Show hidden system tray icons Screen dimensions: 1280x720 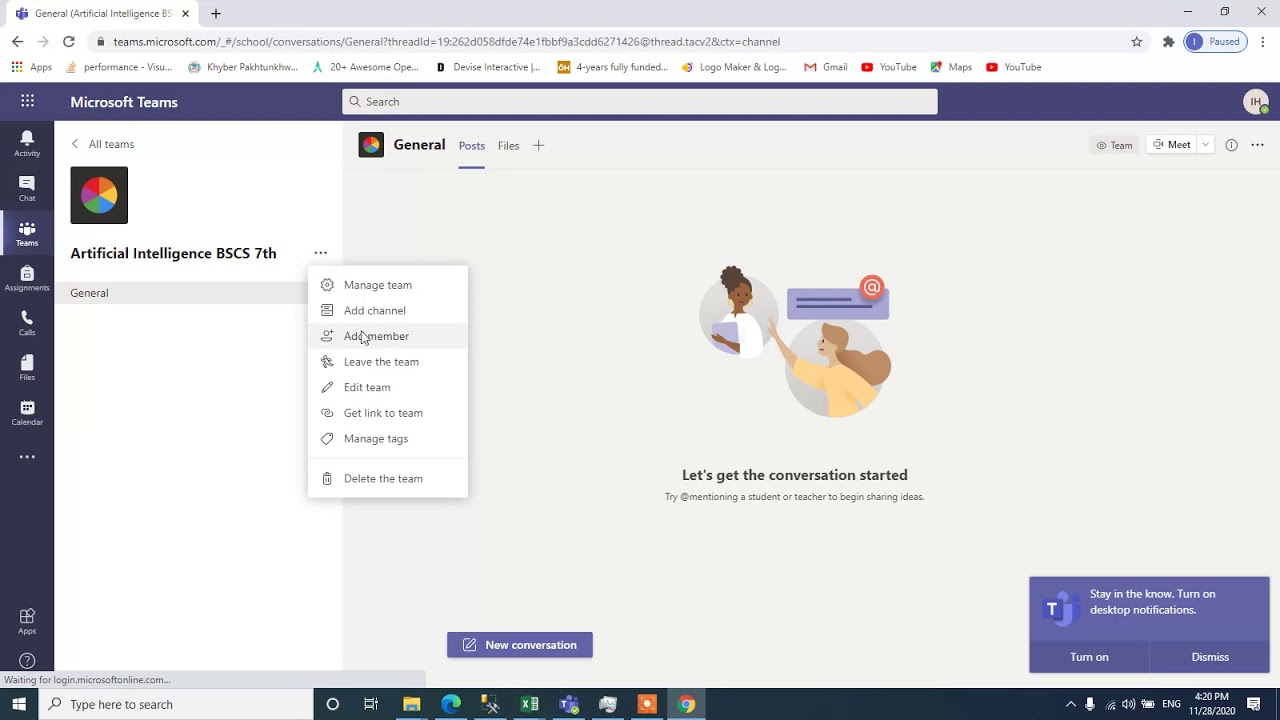1071,704
